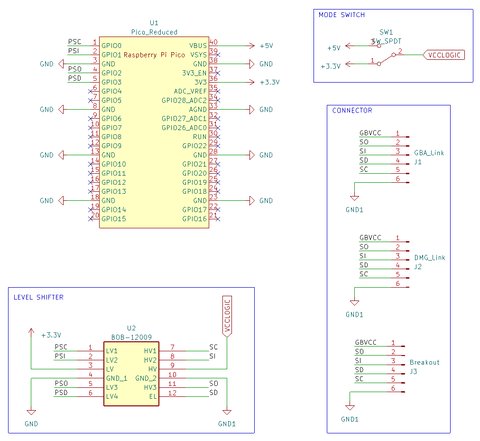The width and height of the screenshot is (480, 441).
Task: Click the SD net label at U2 pin 12
Action: [214, 392]
